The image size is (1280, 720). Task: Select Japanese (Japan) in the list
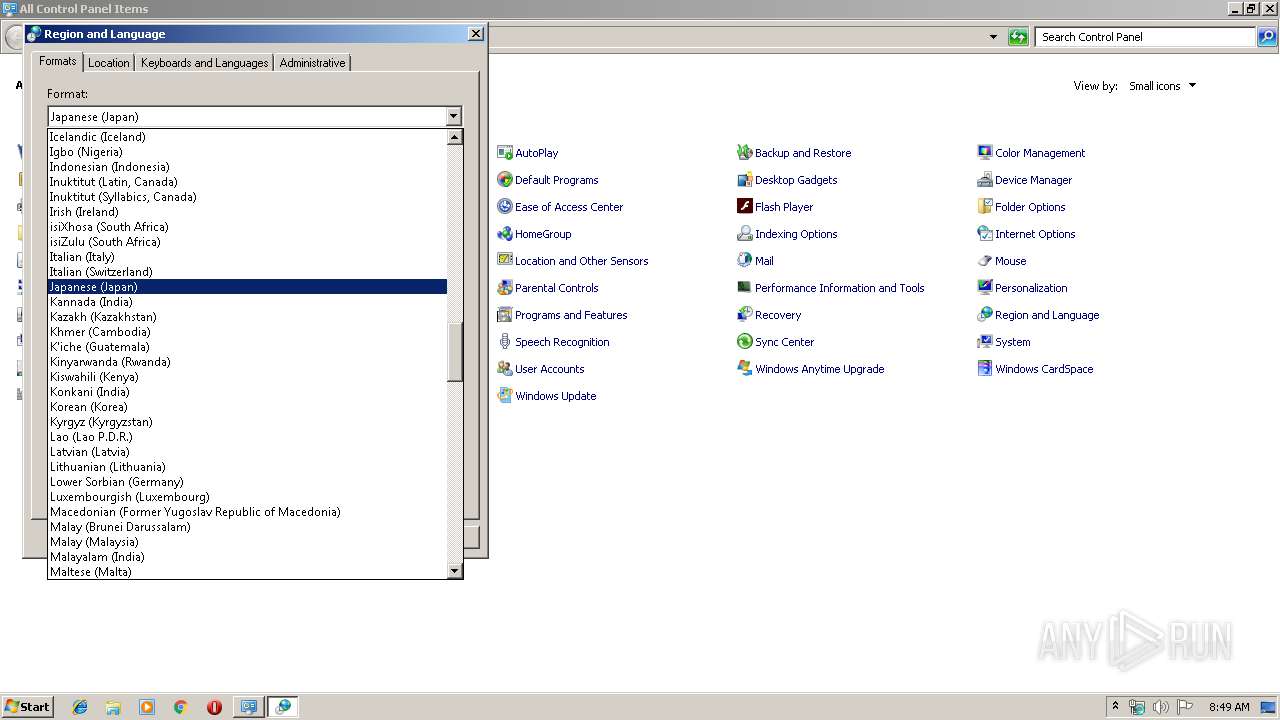[248, 287]
